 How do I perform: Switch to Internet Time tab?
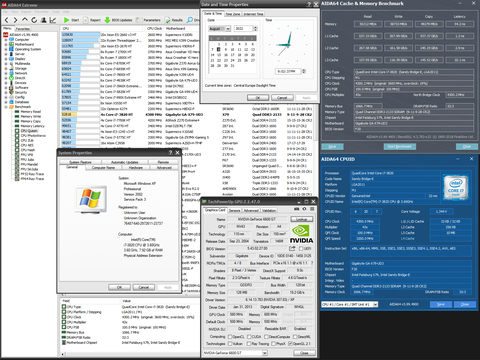tap(254, 14)
